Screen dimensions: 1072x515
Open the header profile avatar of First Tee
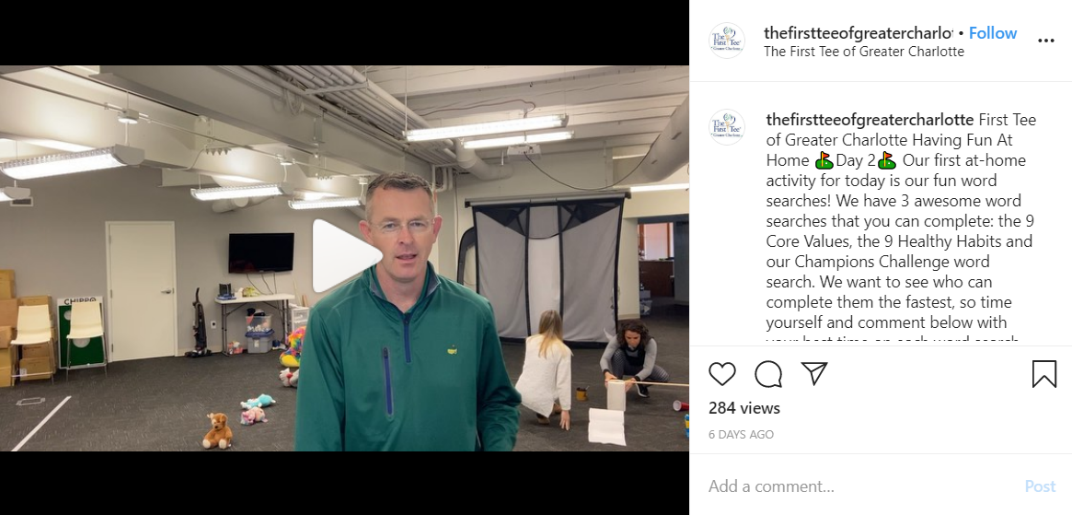coord(727,40)
